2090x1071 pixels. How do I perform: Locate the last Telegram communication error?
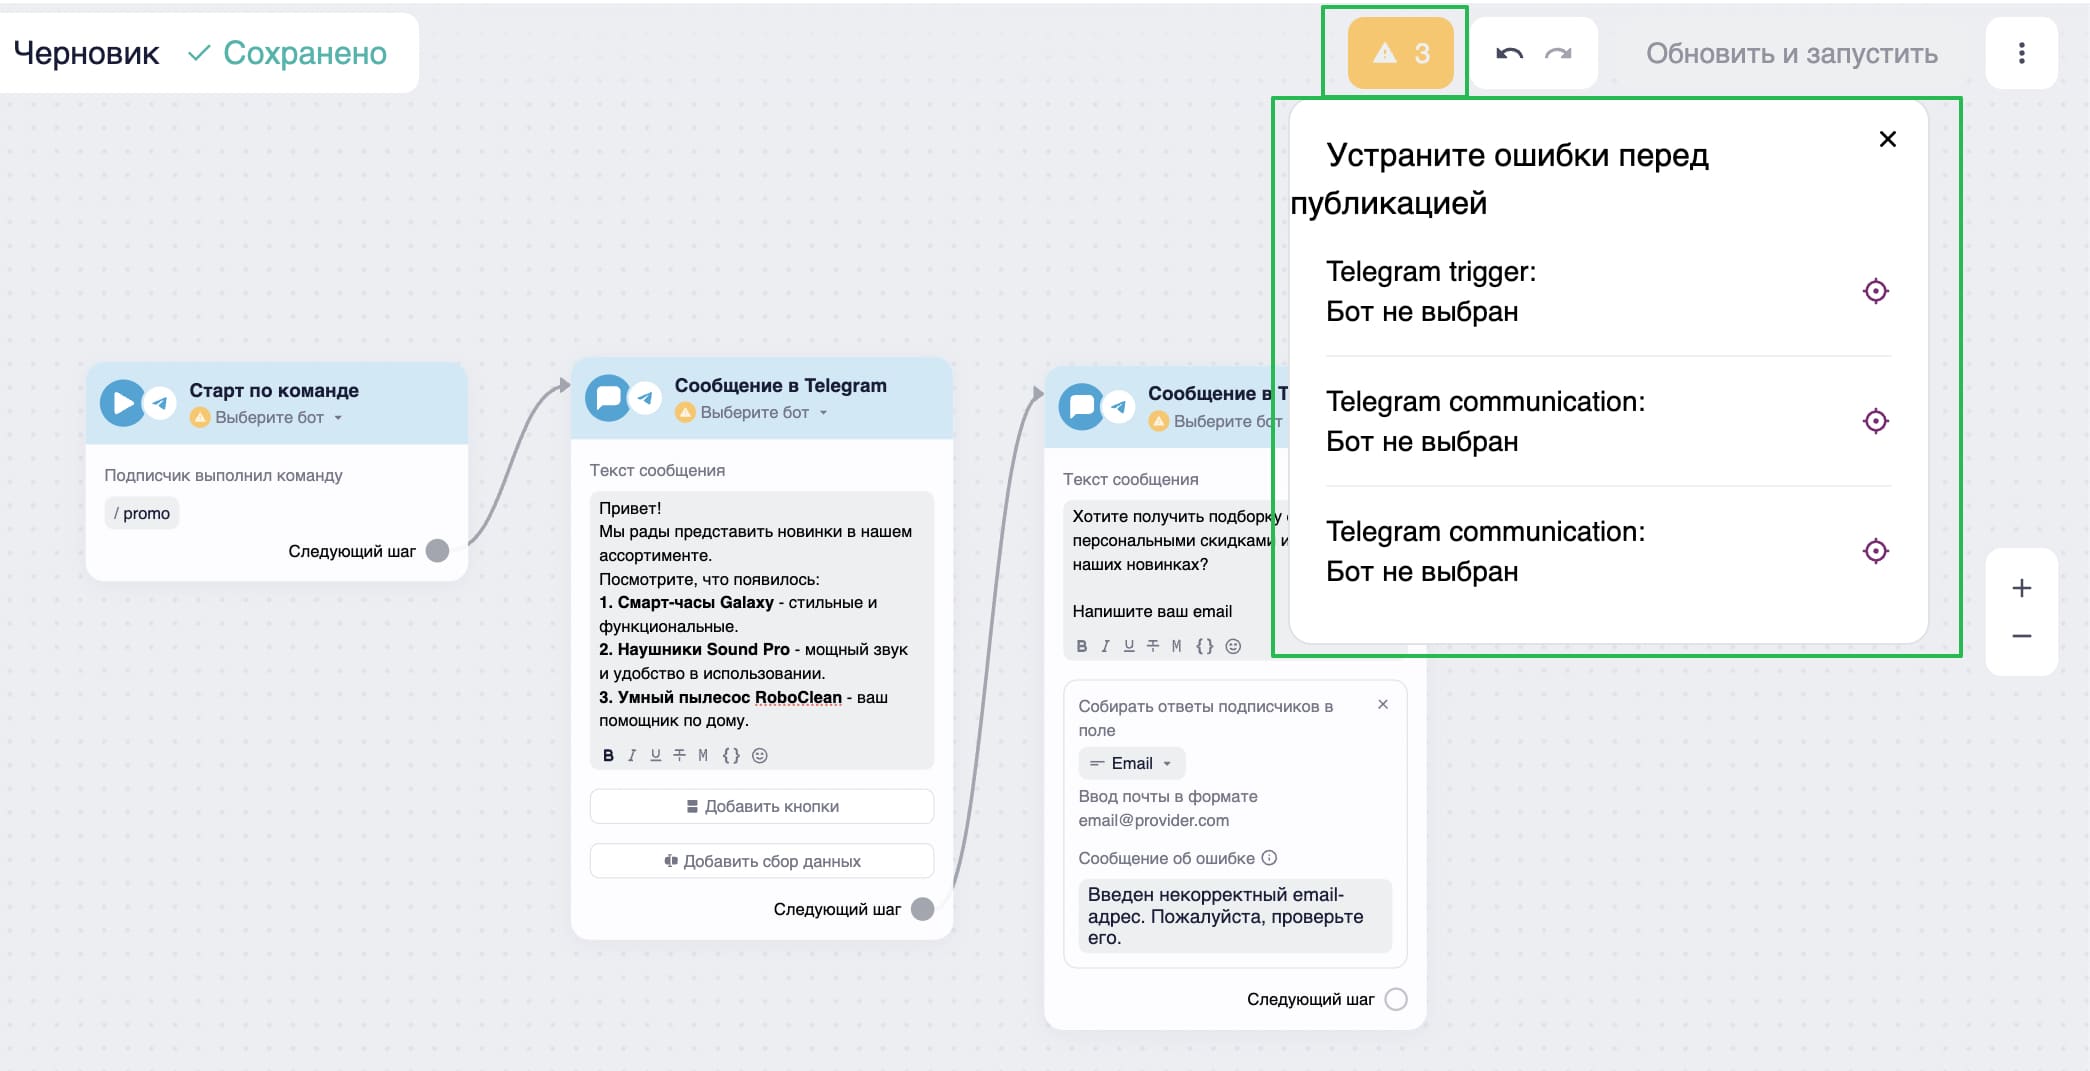tap(1875, 551)
